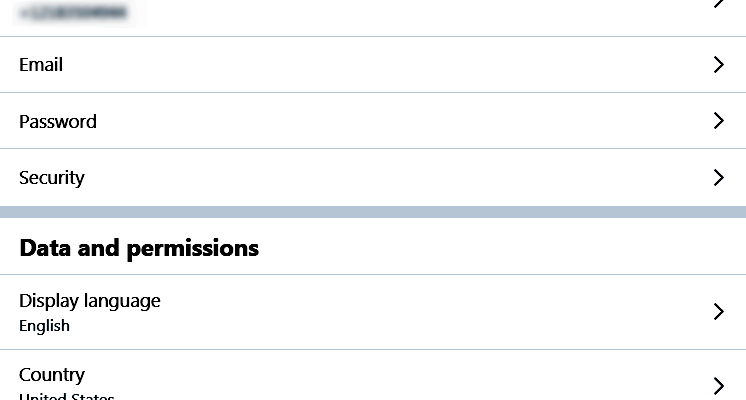Viewport: 746px width, 400px height.
Task: Click the chevron on Display language row
Action: tap(718, 311)
